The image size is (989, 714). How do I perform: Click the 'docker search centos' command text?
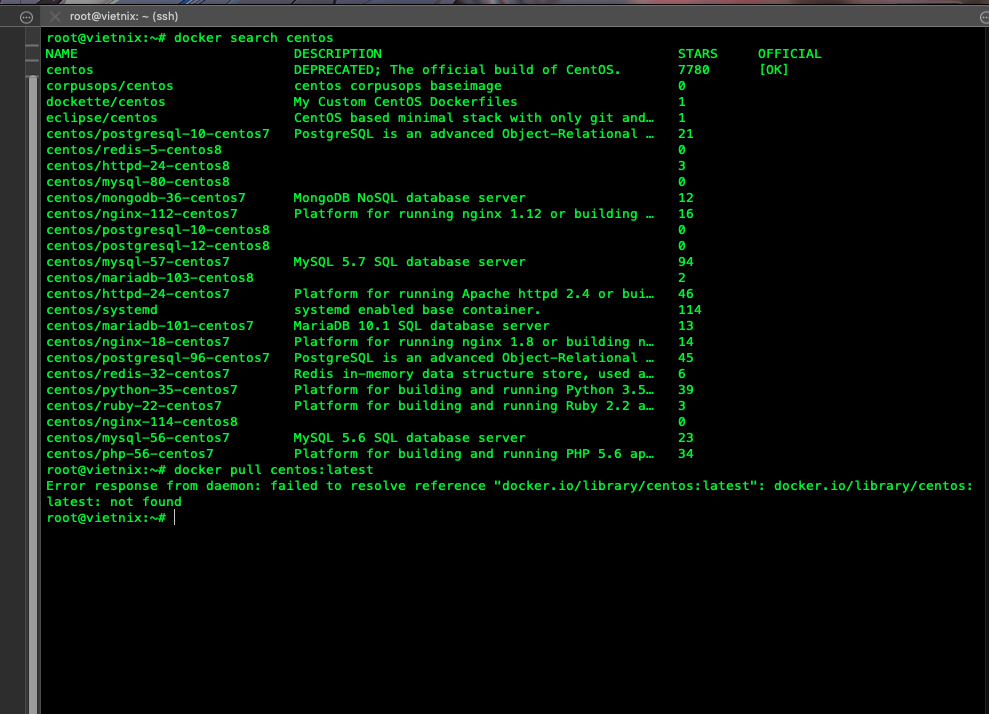254,38
